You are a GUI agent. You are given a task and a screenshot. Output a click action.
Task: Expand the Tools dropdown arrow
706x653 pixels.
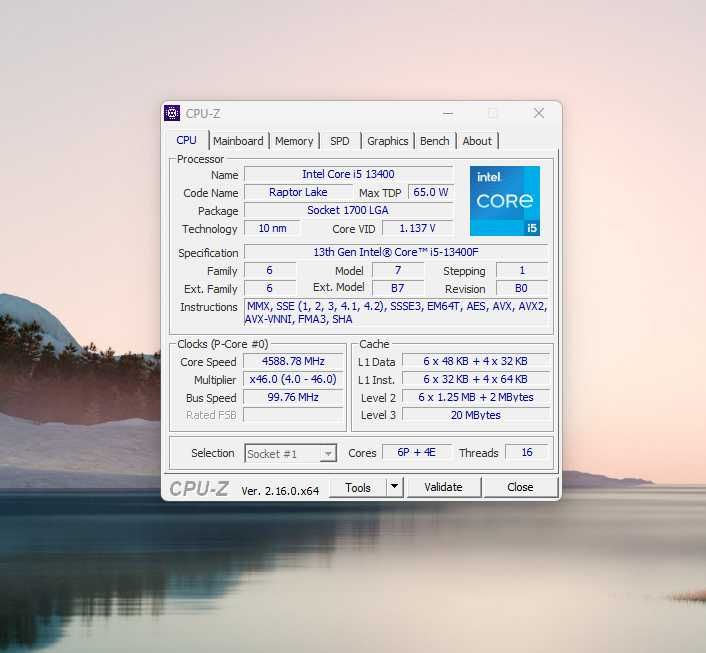tap(394, 487)
